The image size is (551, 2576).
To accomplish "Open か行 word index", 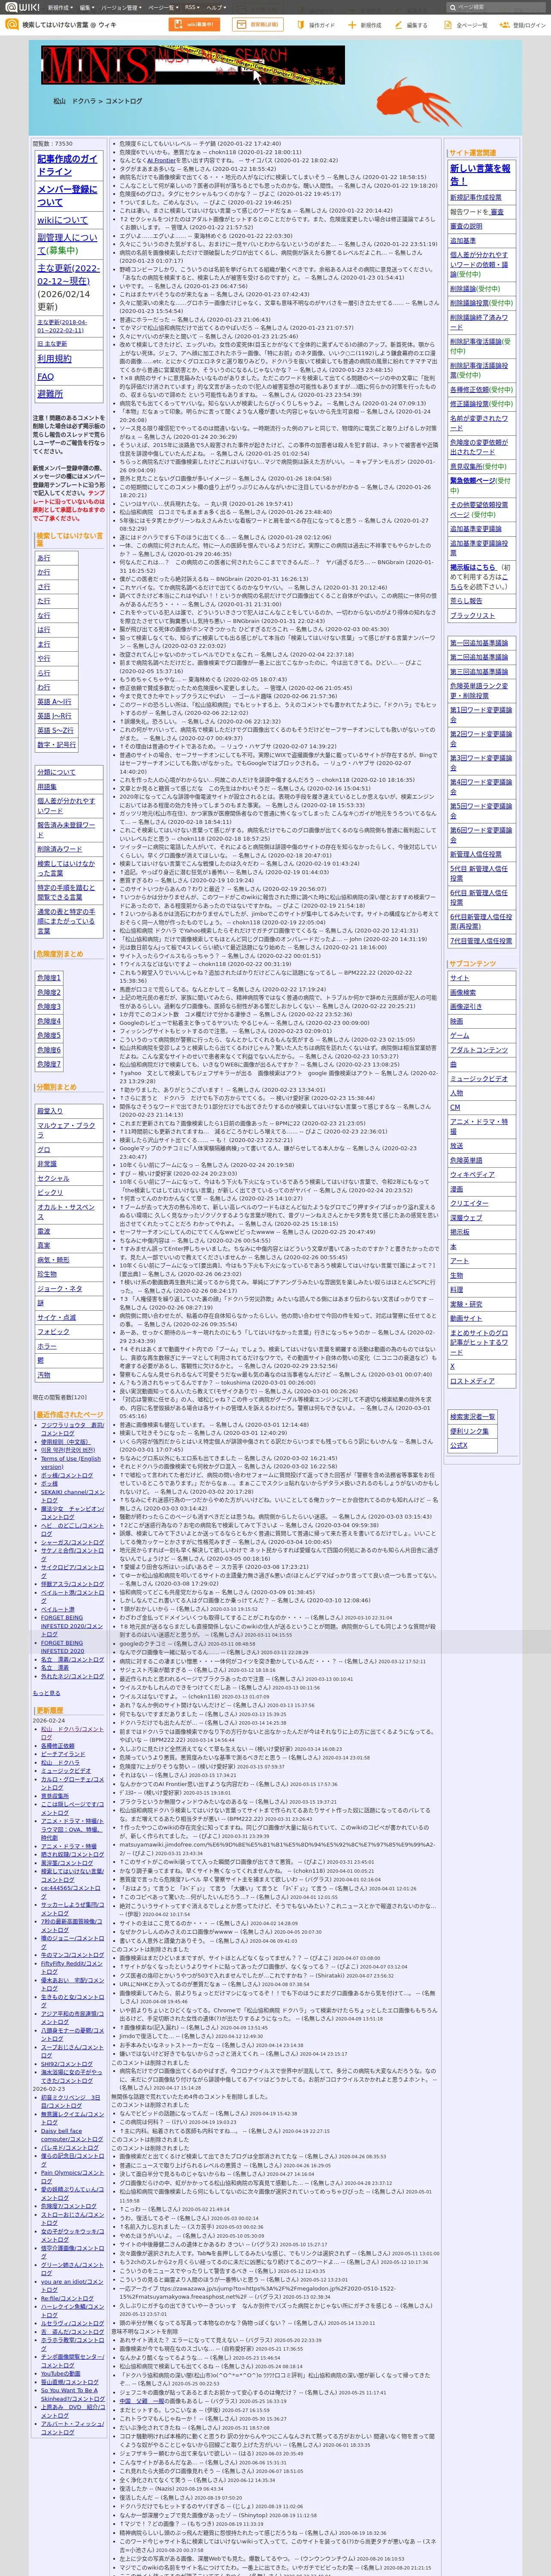I will point(44,572).
